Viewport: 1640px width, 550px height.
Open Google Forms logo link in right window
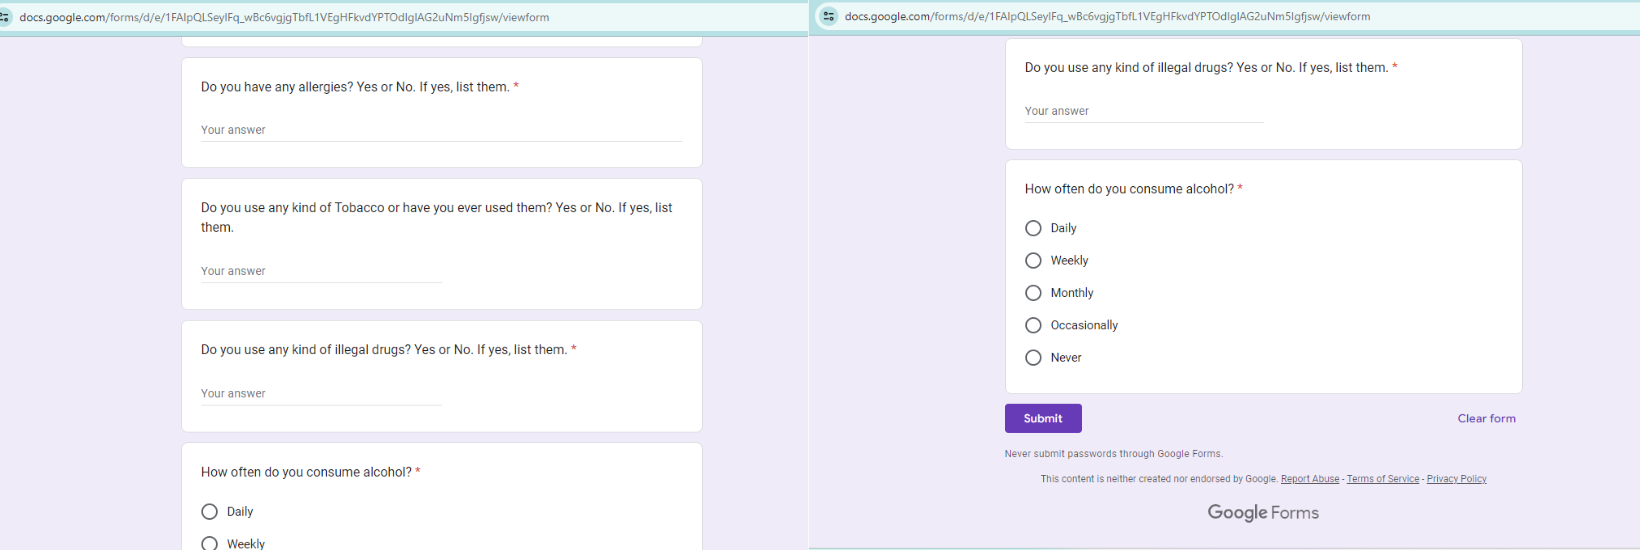point(1263,513)
